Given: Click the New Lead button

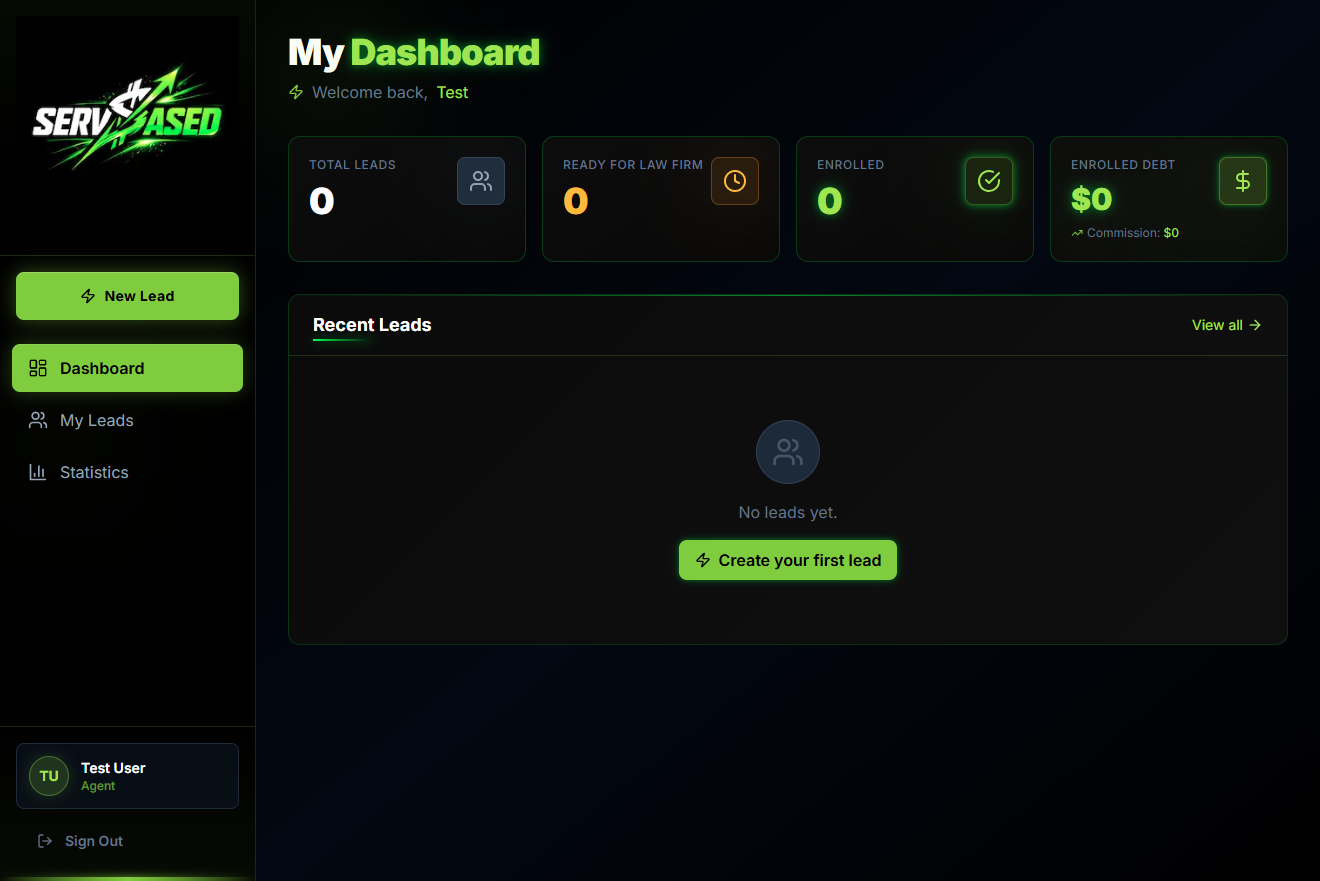Looking at the screenshot, I should pos(127,296).
